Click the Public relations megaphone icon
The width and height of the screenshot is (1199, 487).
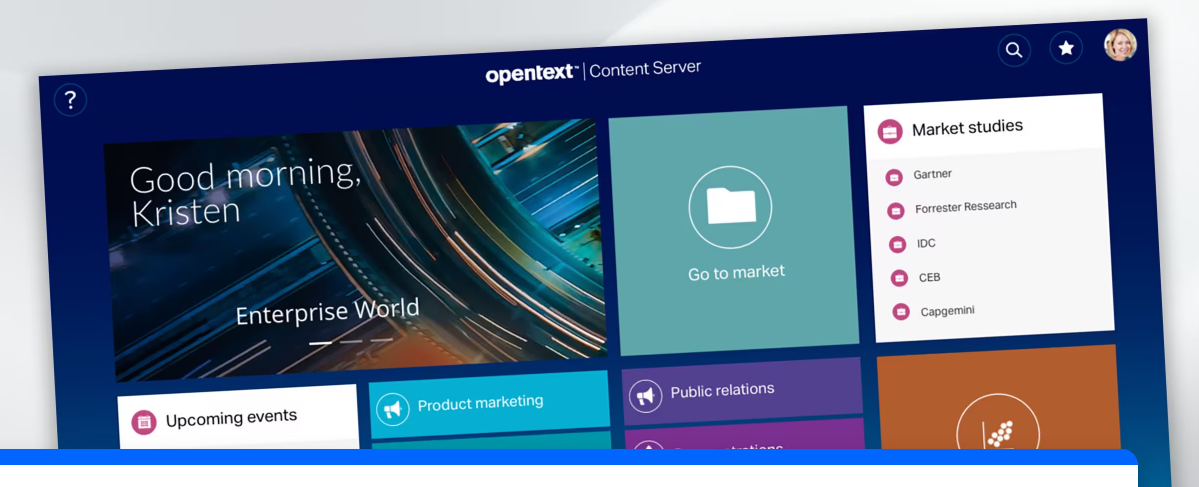coord(645,396)
